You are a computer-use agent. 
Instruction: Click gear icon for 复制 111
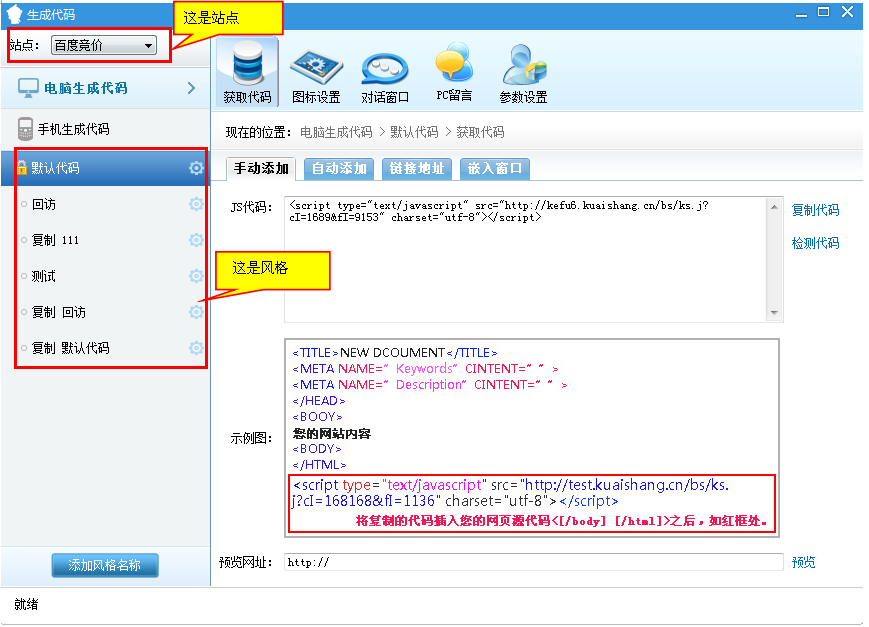pyautogui.click(x=196, y=240)
